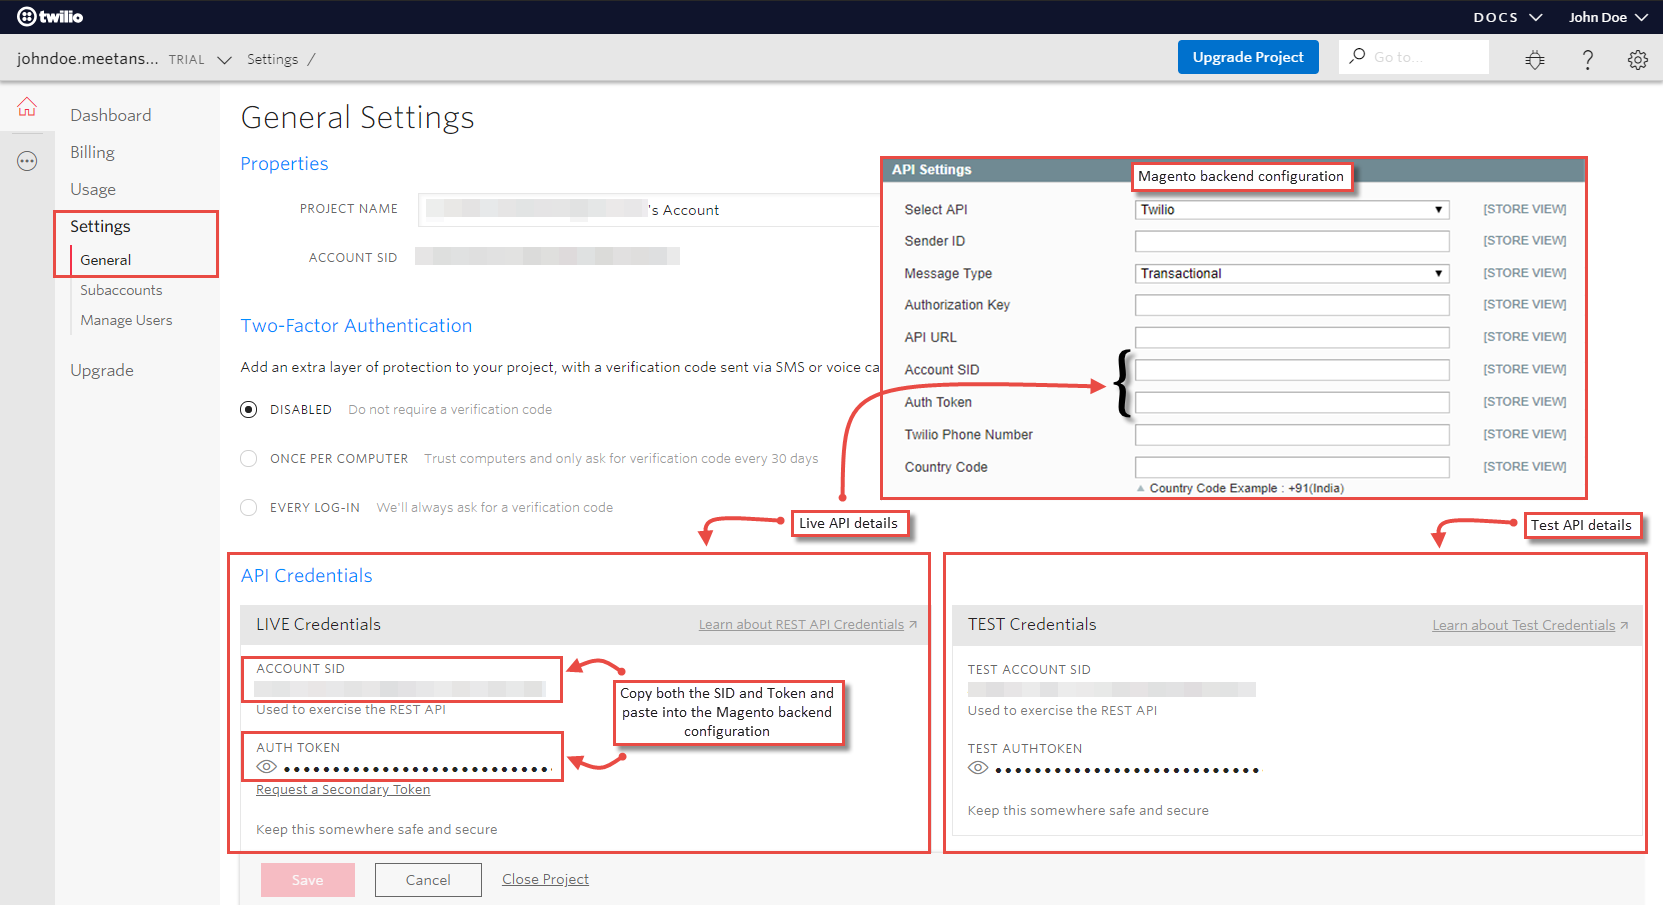
Task: Open Manage Users in sidebar
Action: coord(126,320)
